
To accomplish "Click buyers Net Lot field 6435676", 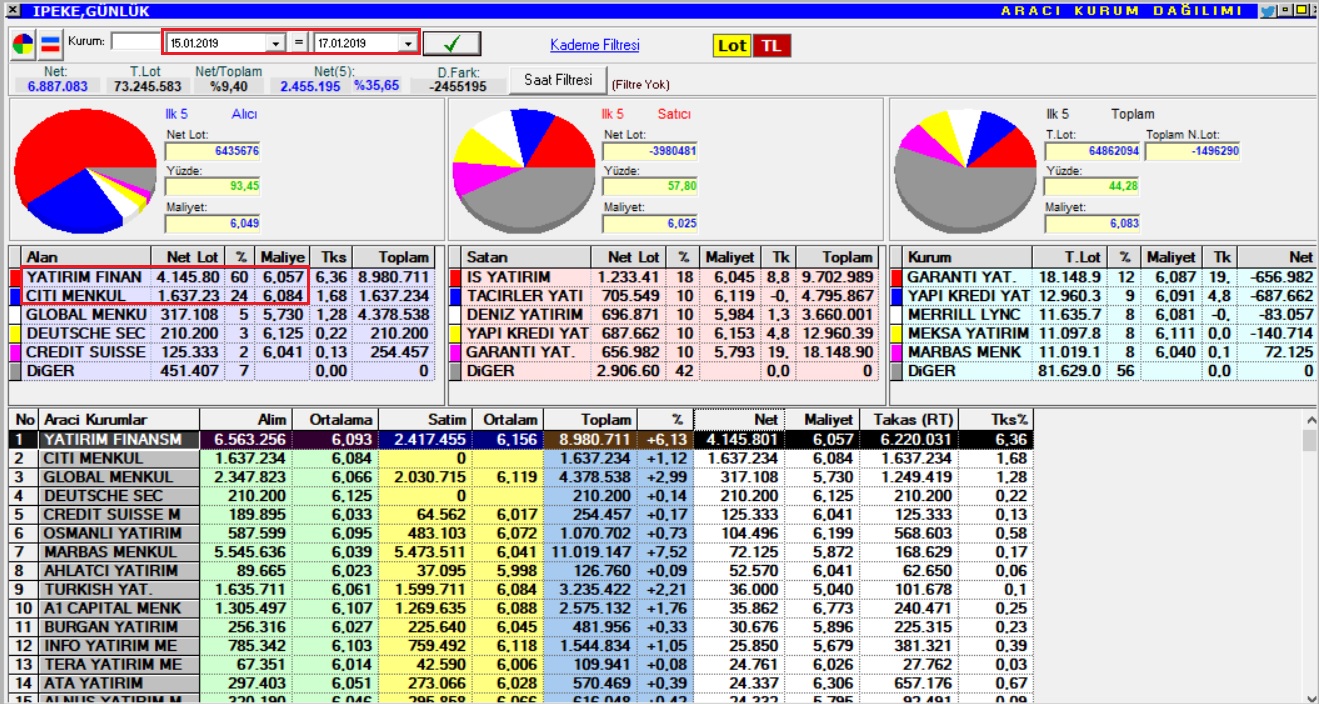I will (x=213, y=151).
